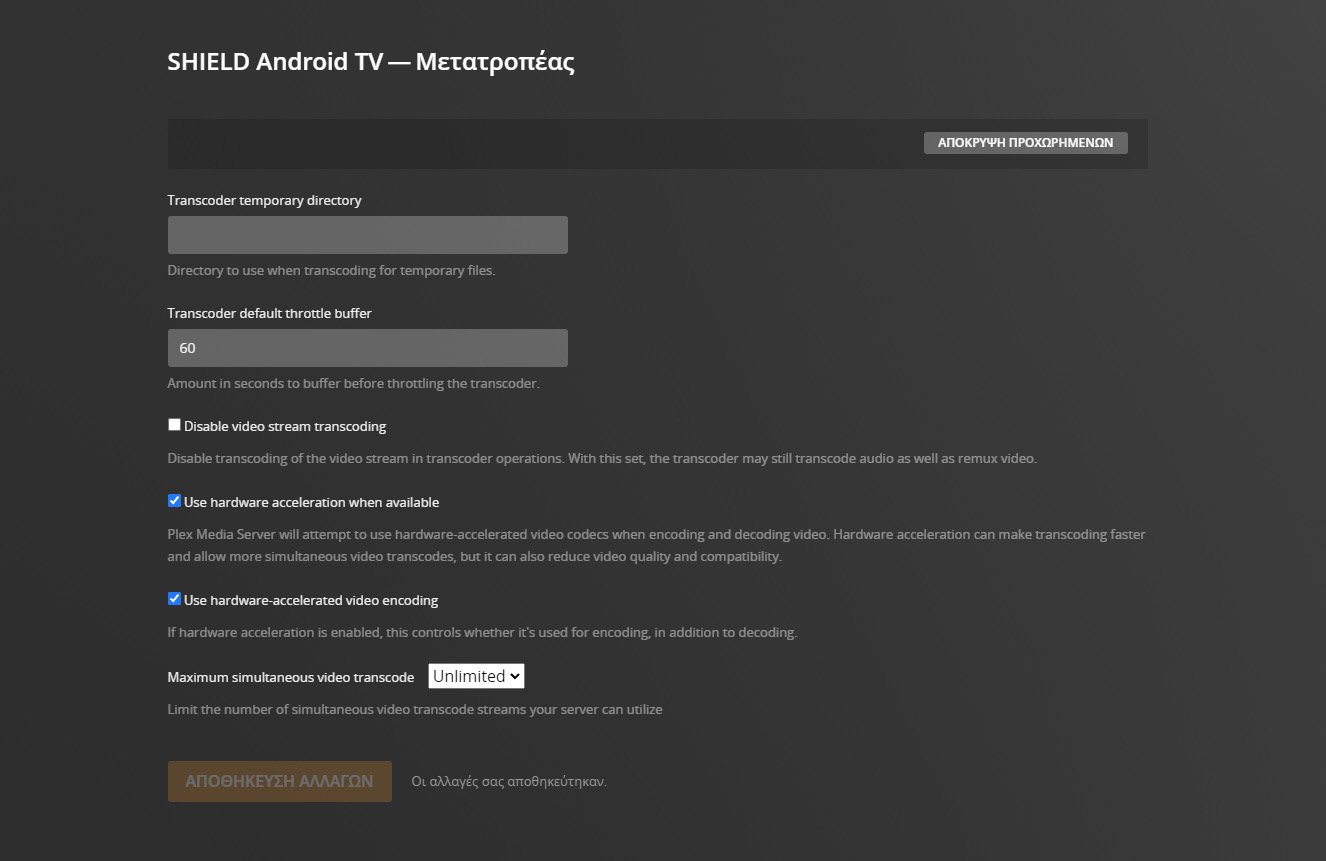The width and height of the screenshot is (1326, 861).
Task: Click the 'If hardware acceleration is enabled' description
Action: 482,633
